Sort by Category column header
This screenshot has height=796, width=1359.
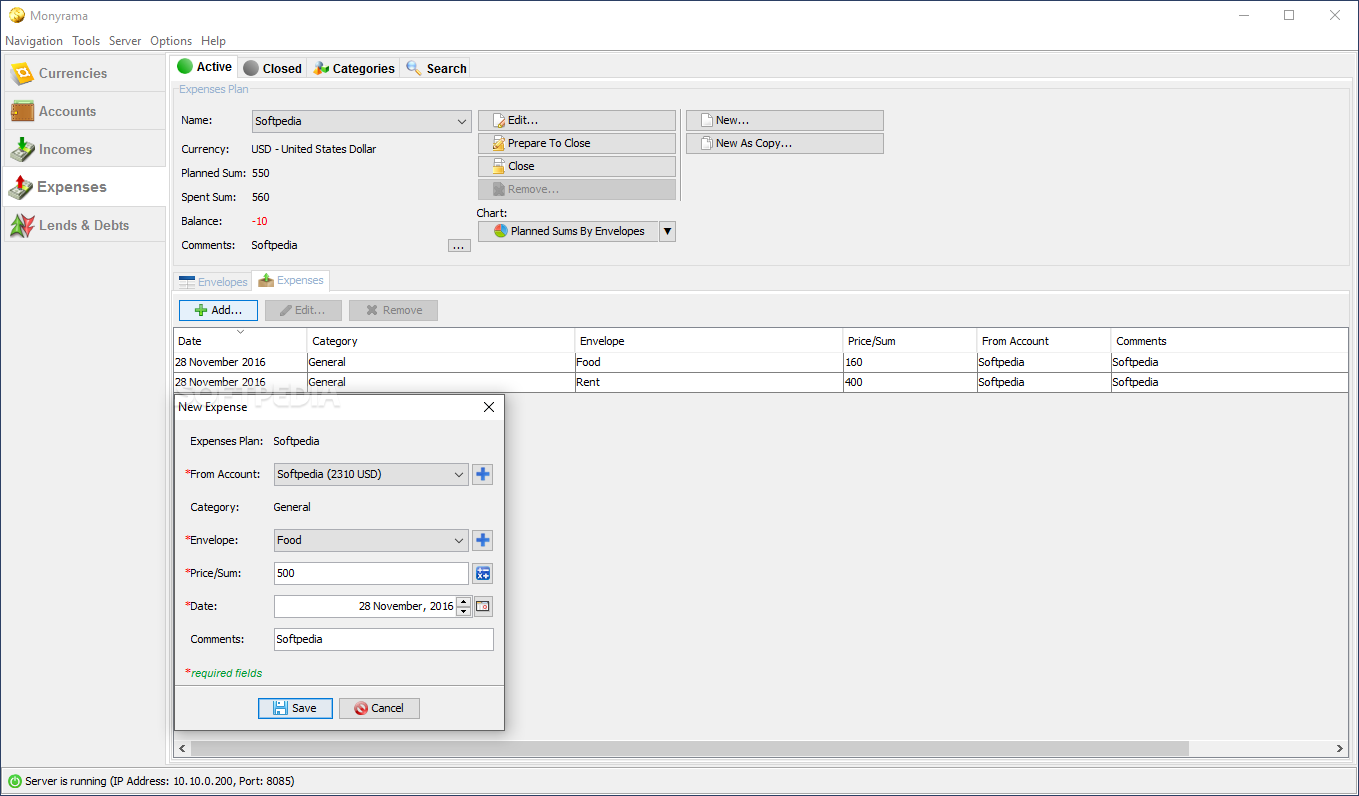click(441, 341)
